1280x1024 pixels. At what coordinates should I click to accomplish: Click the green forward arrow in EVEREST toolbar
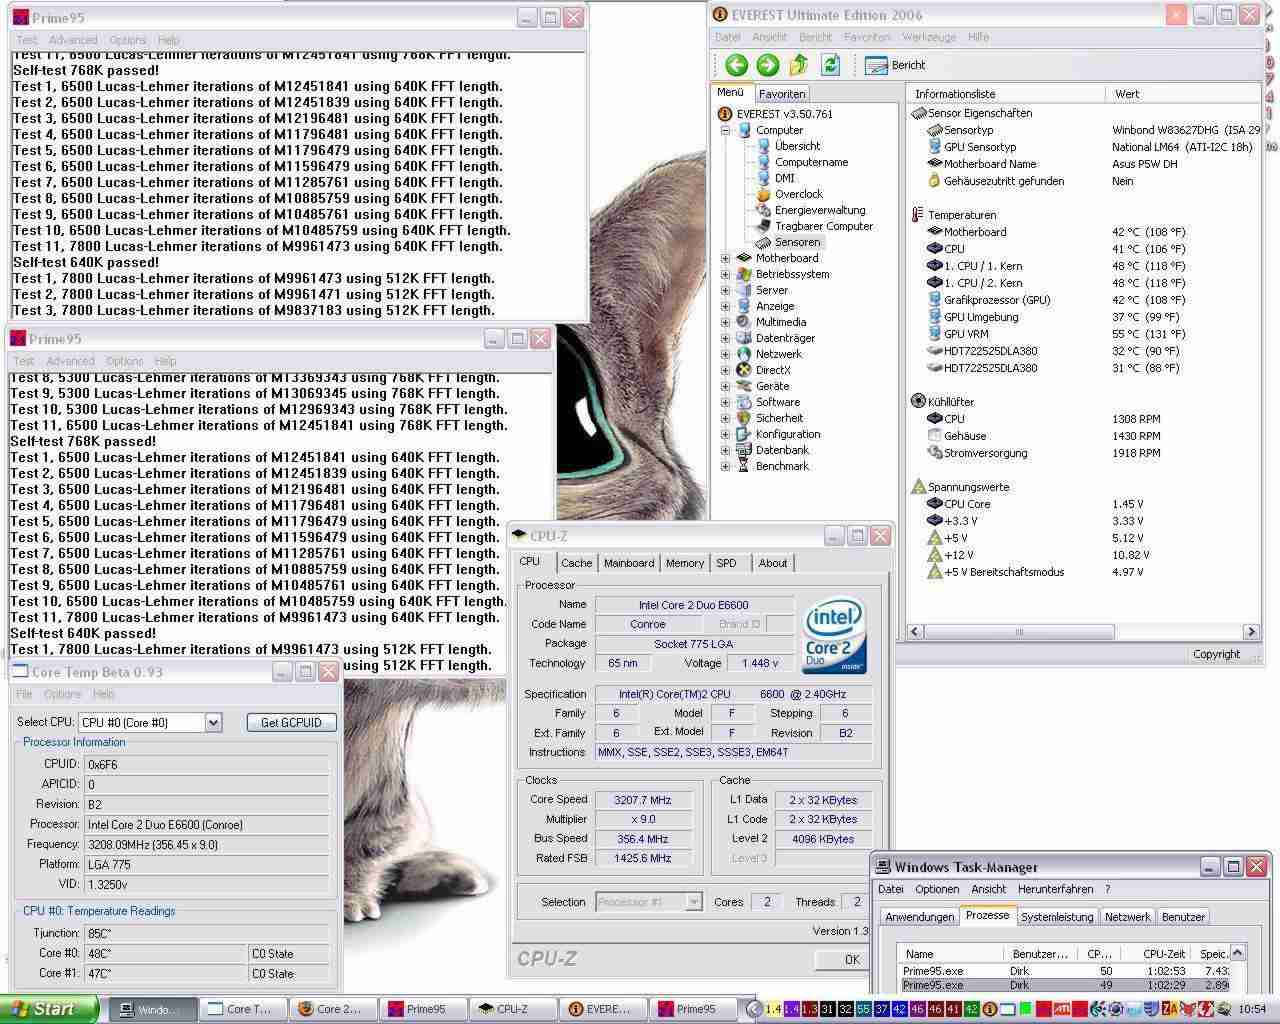(768, 65)
